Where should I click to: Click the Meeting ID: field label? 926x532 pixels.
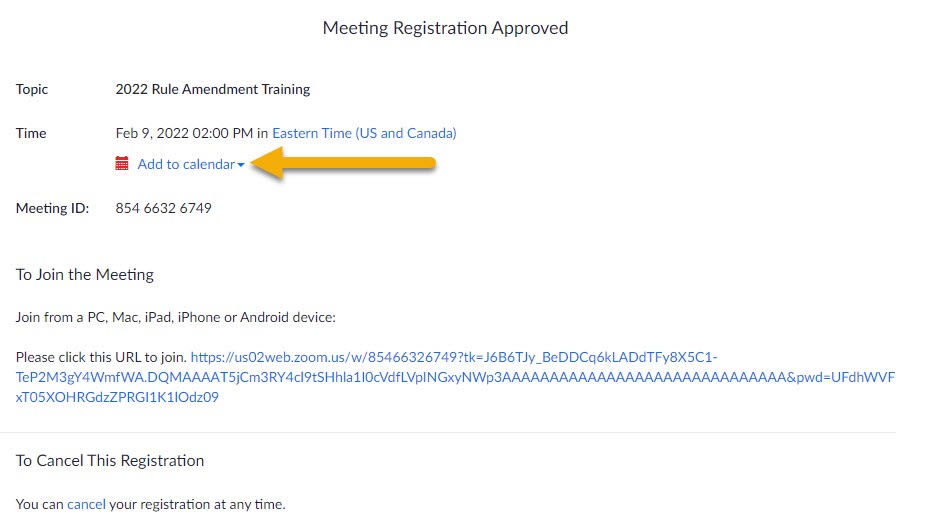[x=52, y=208]
